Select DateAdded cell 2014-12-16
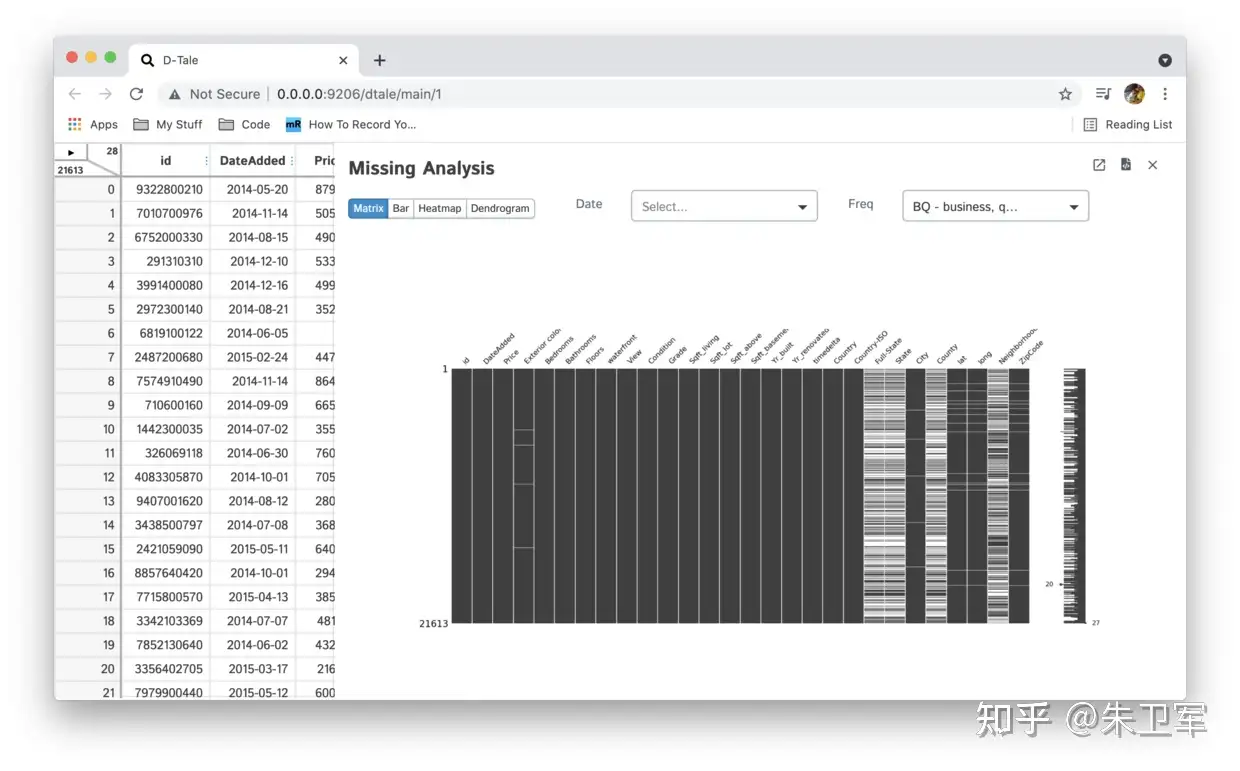 (254, 285)
